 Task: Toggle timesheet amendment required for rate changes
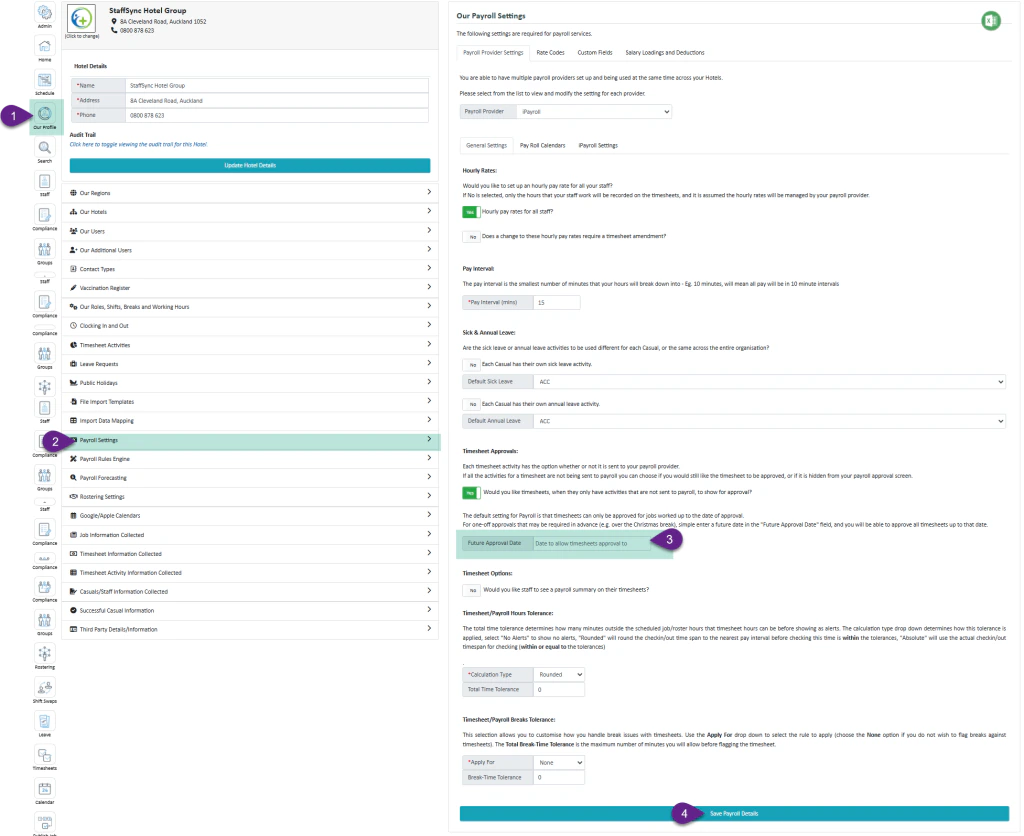click(471, 236)
